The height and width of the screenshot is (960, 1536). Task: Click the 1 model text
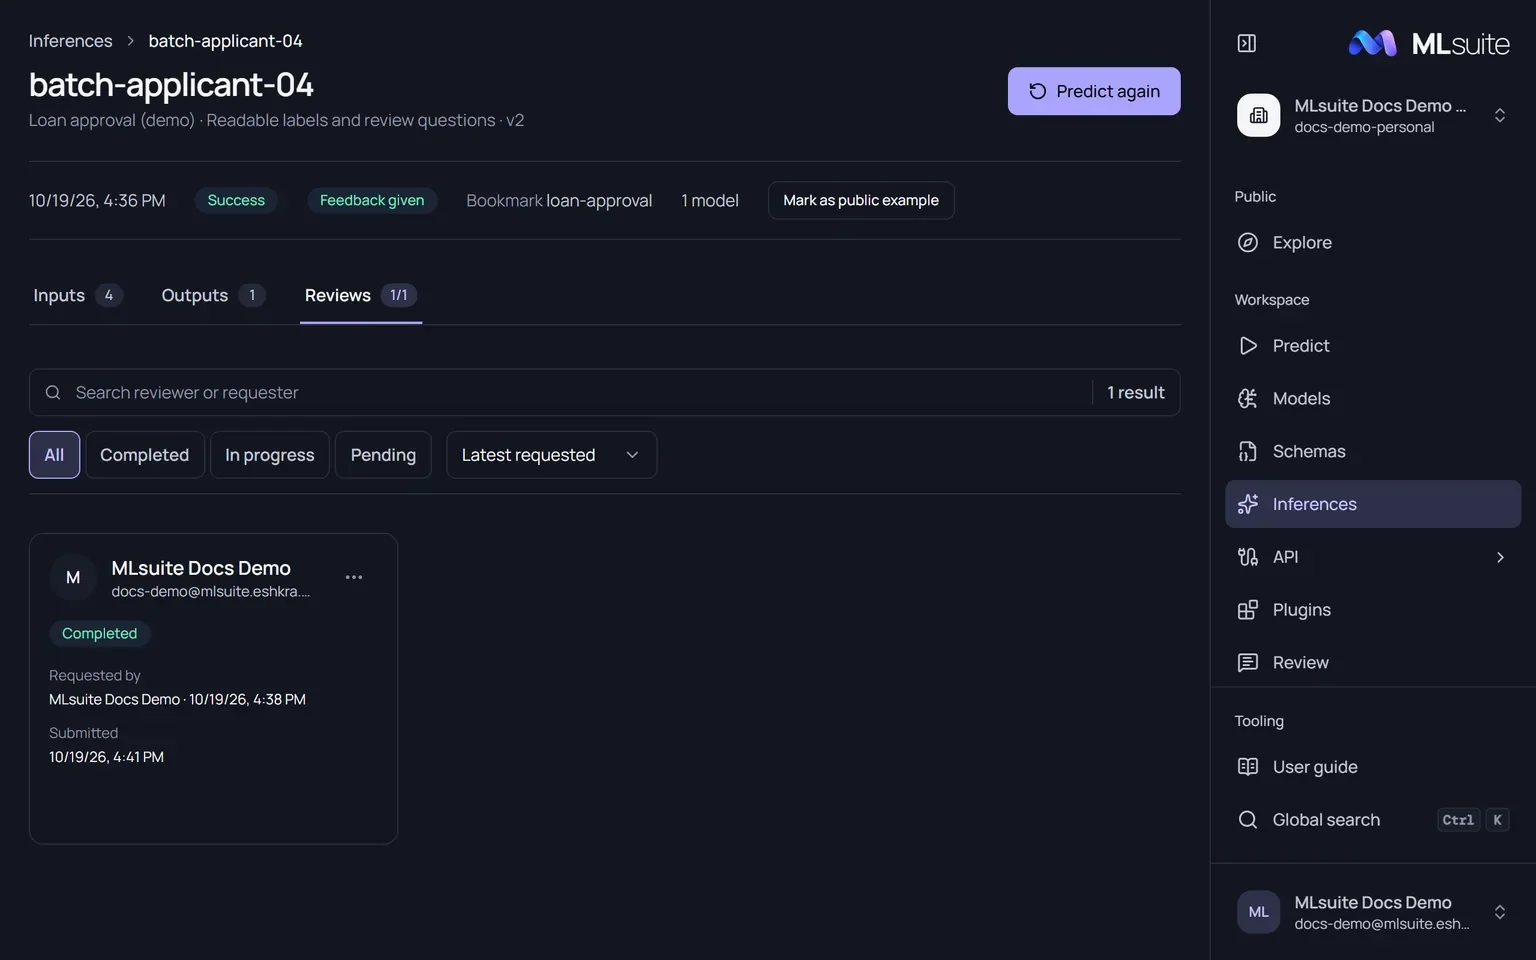[x=710, y=200]
